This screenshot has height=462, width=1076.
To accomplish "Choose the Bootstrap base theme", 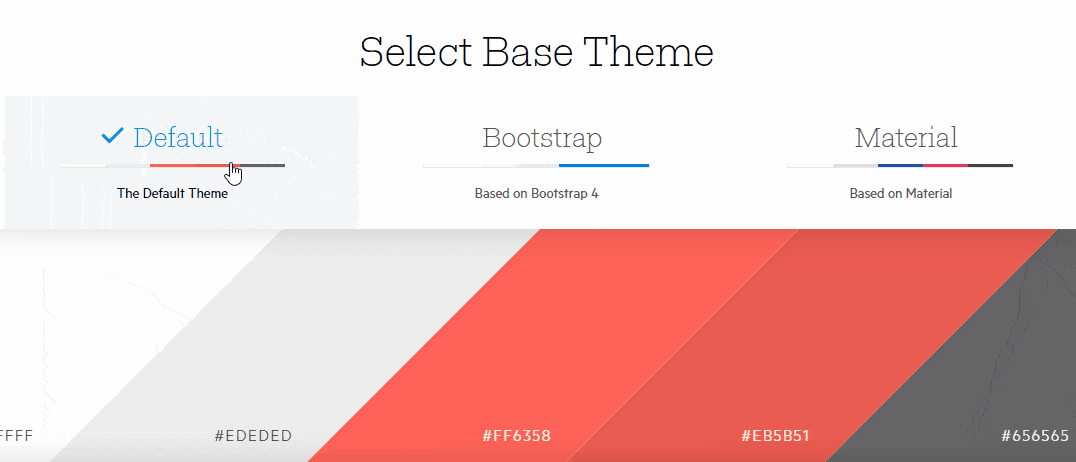I will pyautogui.click(x=542, y=137).
